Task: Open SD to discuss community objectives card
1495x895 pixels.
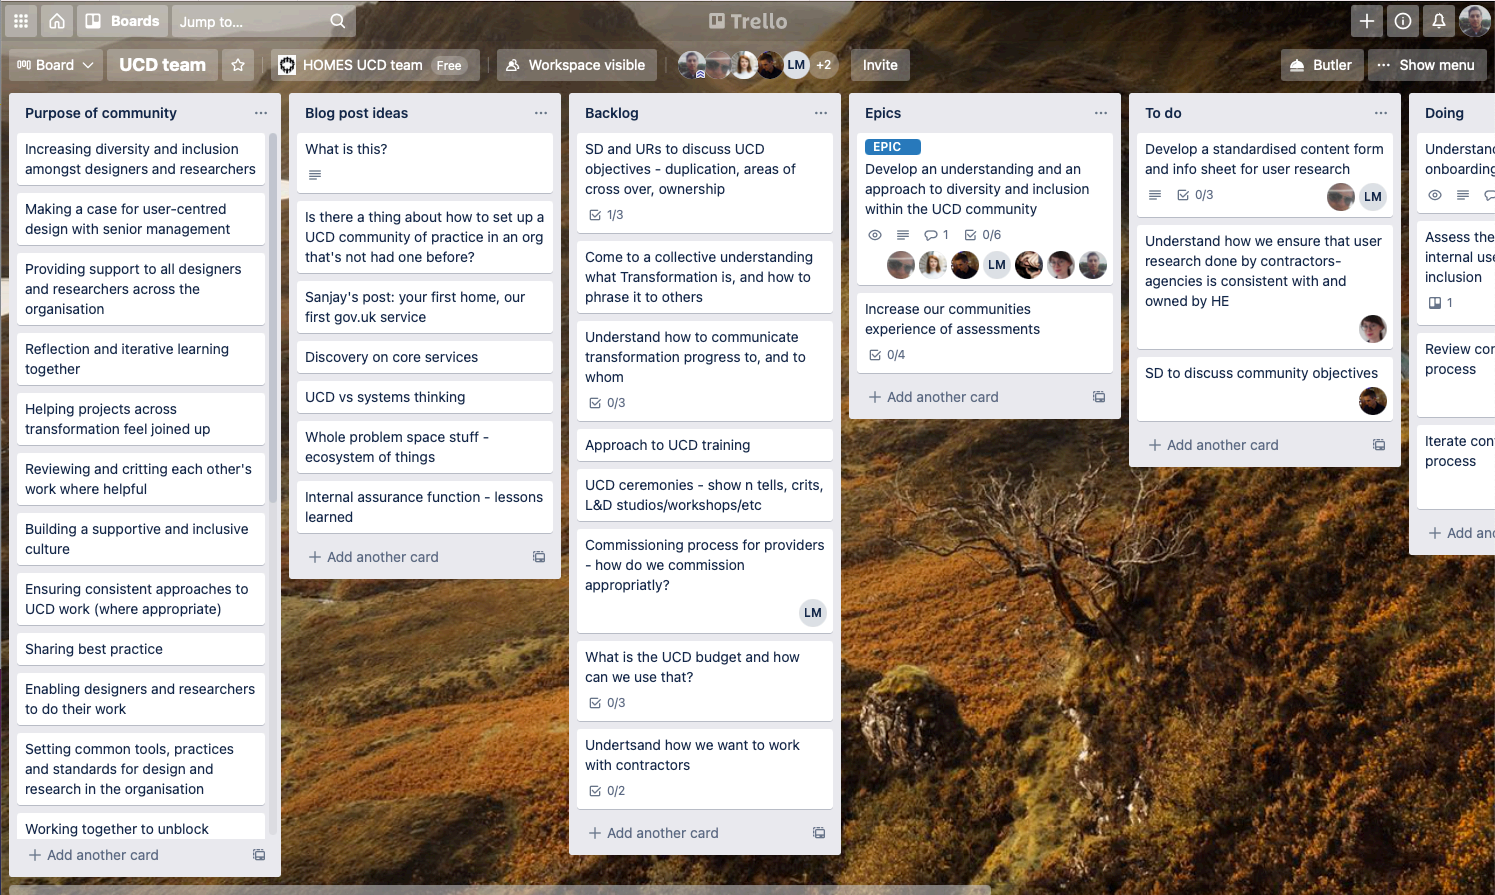Action: pos(1265,388)
